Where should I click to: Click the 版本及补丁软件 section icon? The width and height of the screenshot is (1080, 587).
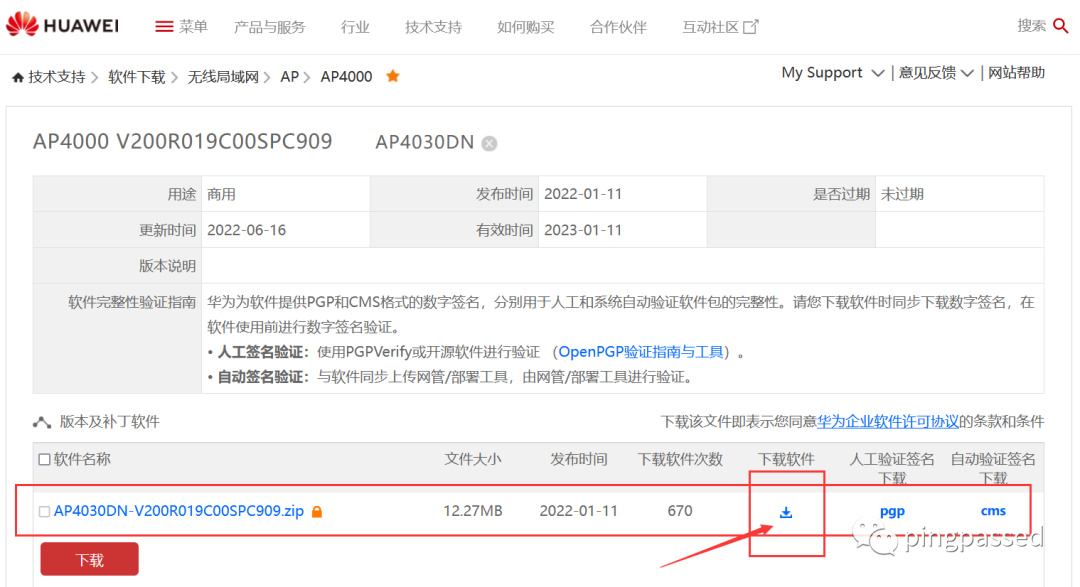[42, 422]
